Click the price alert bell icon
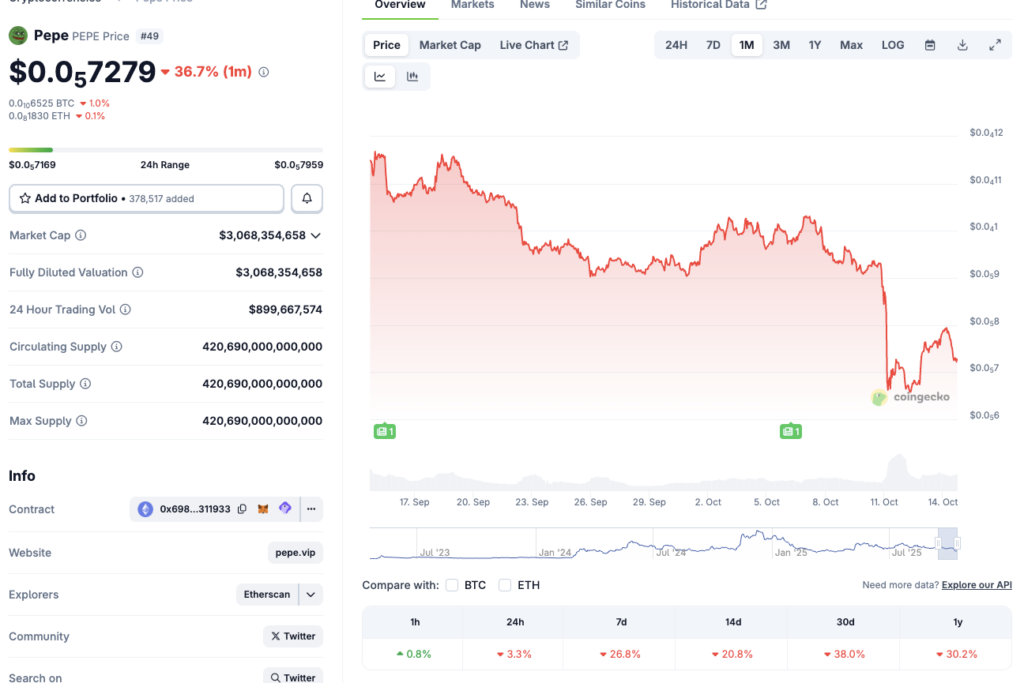 [x=307, y=199]
